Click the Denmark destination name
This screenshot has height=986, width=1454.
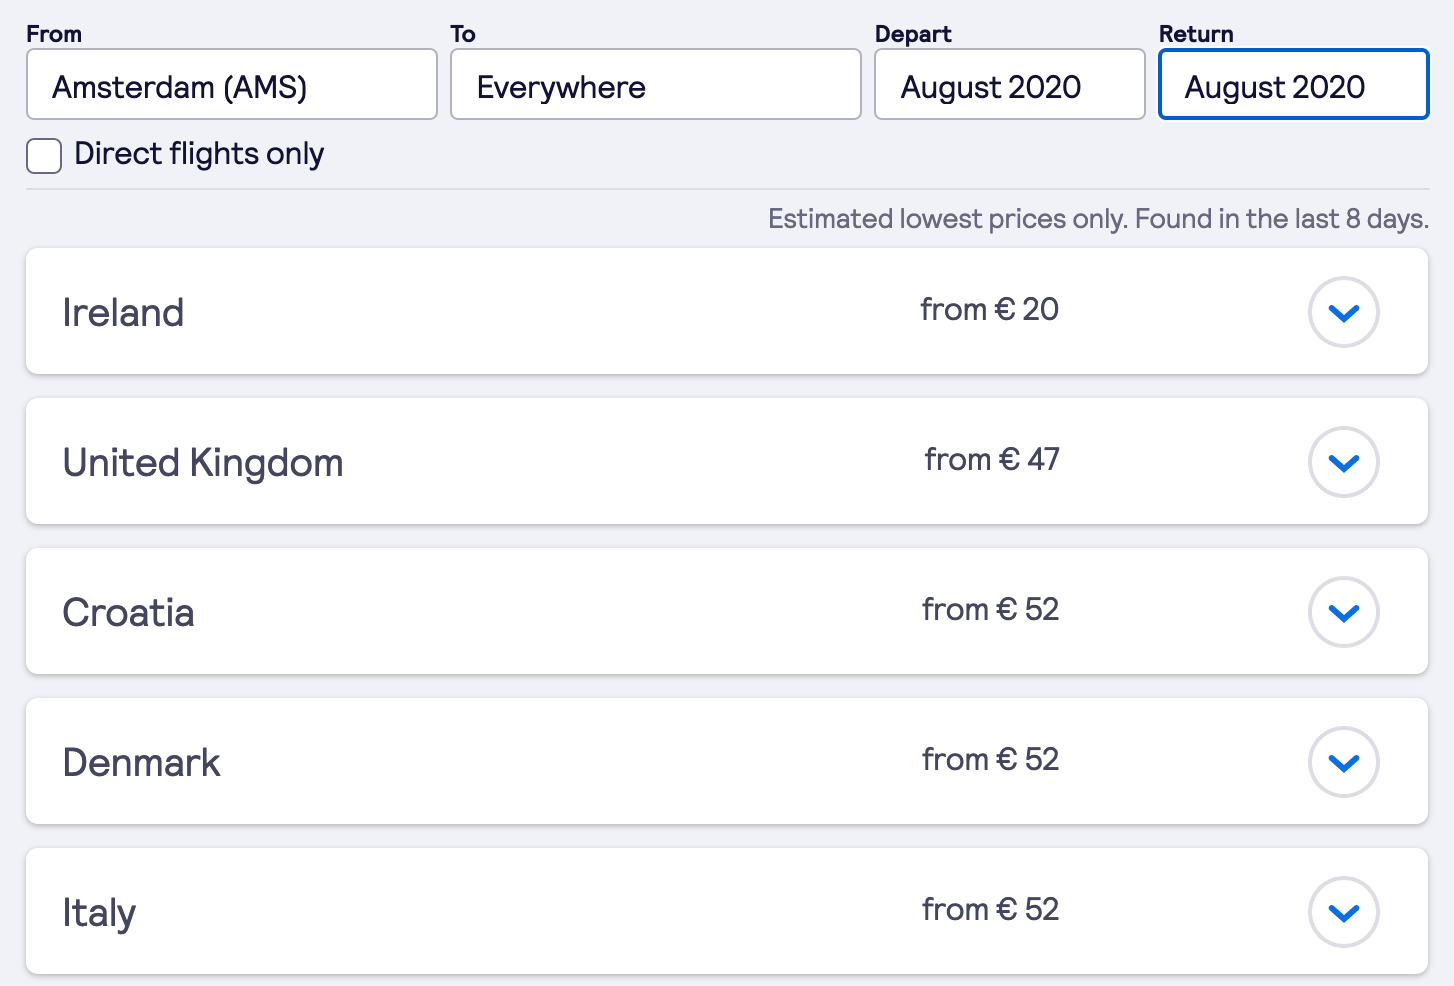point(141,763)
